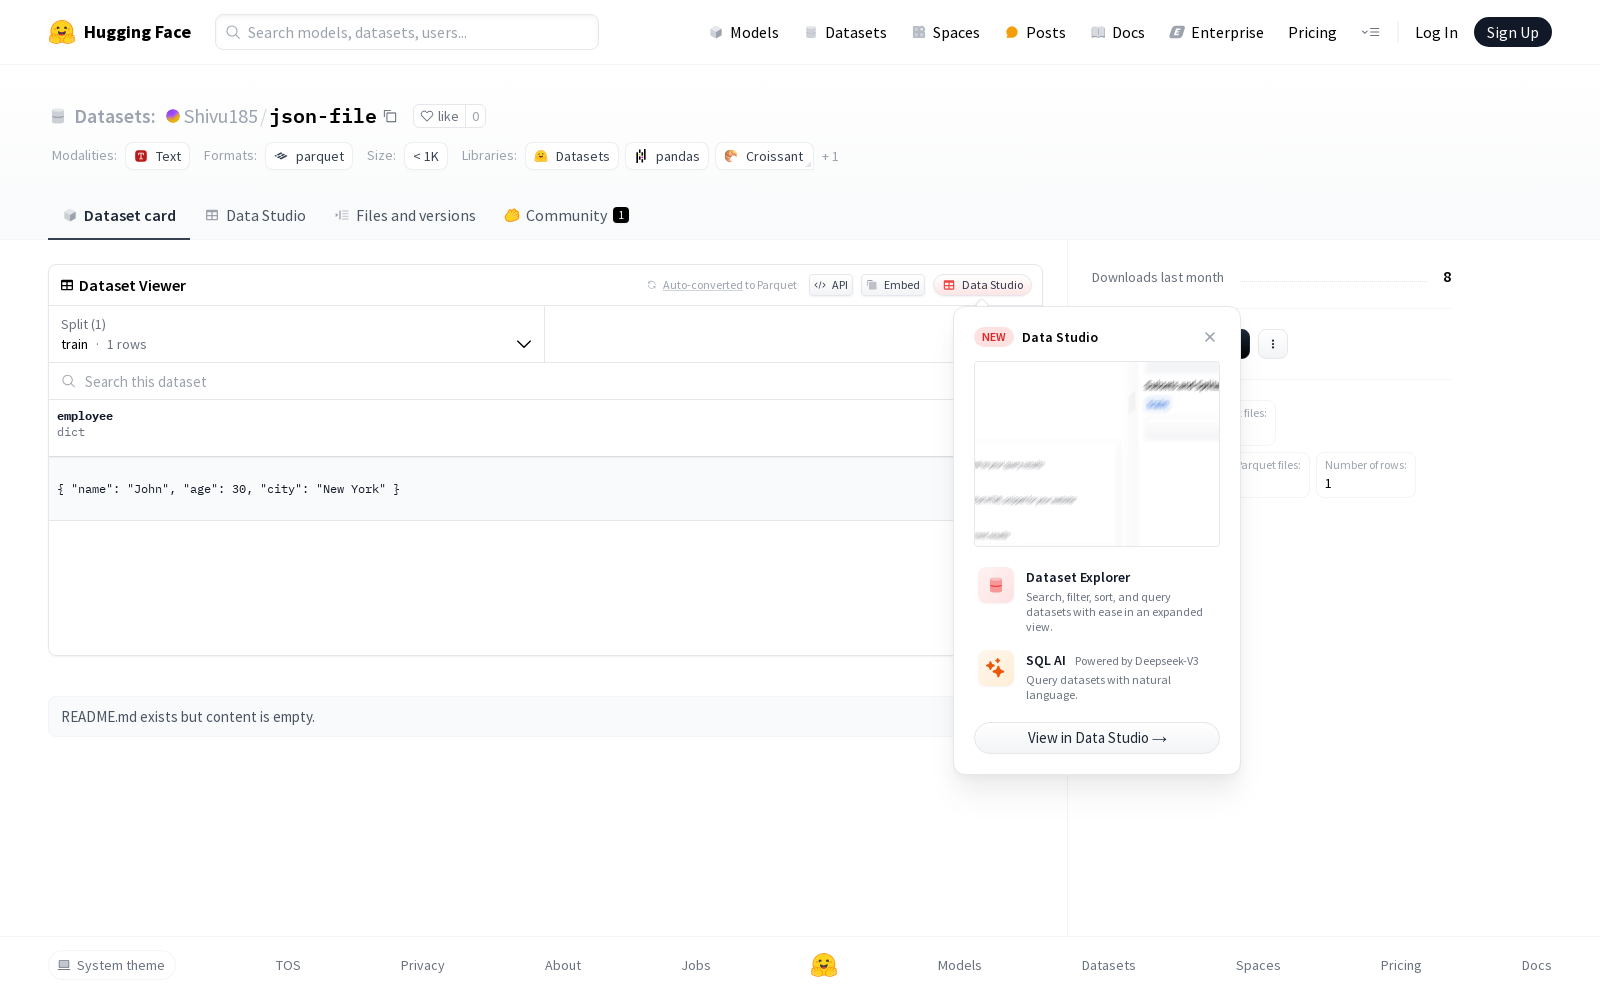Copy dataset name with copy icon
This screenshot has height=1000, width=1600.
(391, 117)
